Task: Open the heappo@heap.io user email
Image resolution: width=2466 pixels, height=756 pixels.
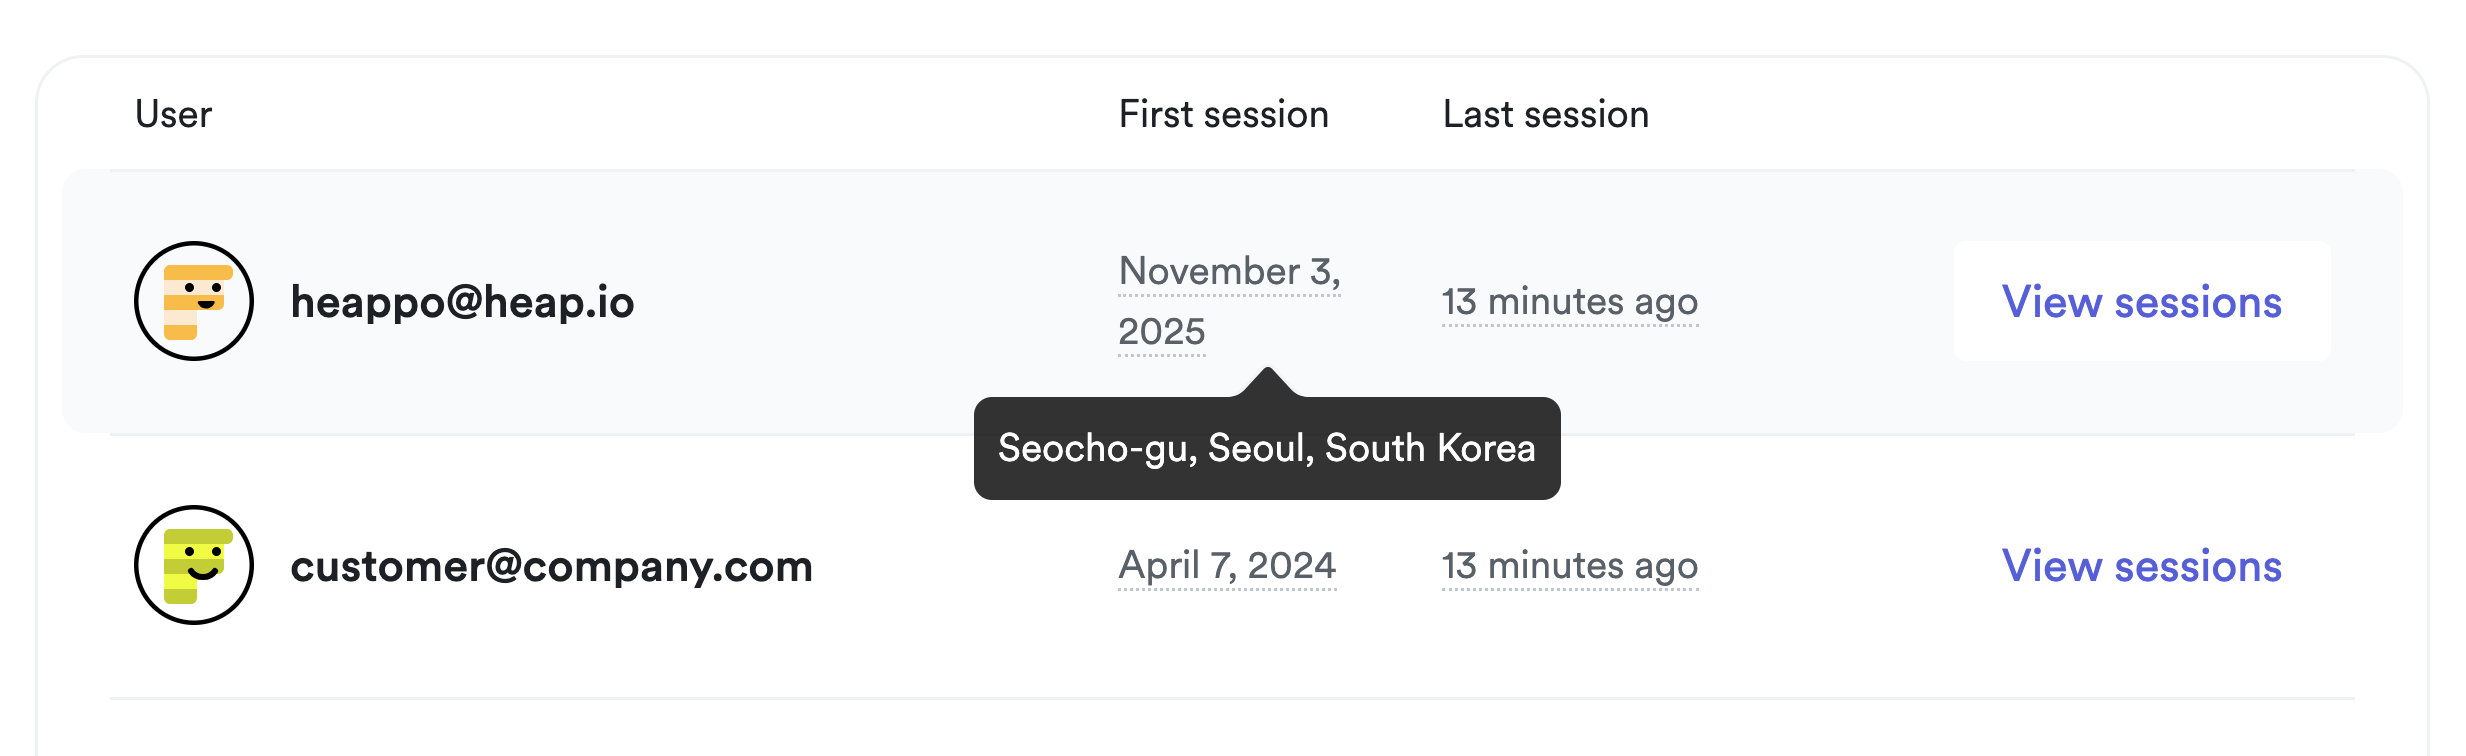Action: click(x=462, y=302)
